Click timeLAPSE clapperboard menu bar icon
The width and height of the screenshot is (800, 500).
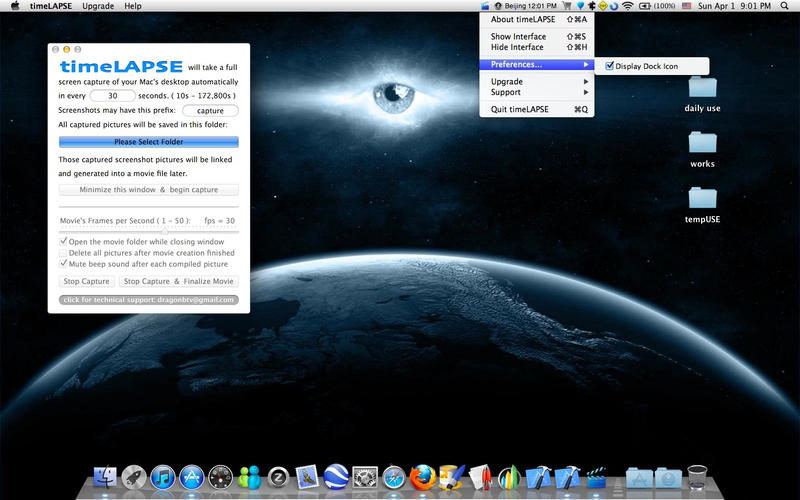tap(485, 6)
